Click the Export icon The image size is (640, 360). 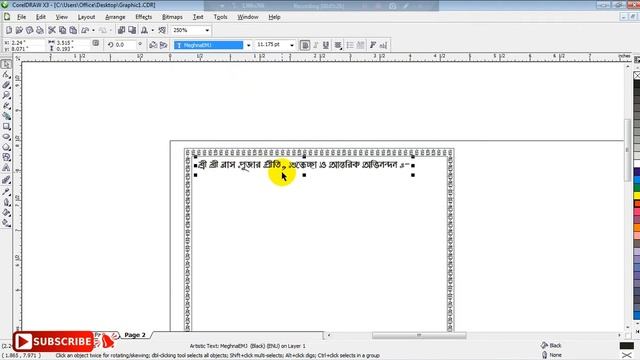point(132,30)
